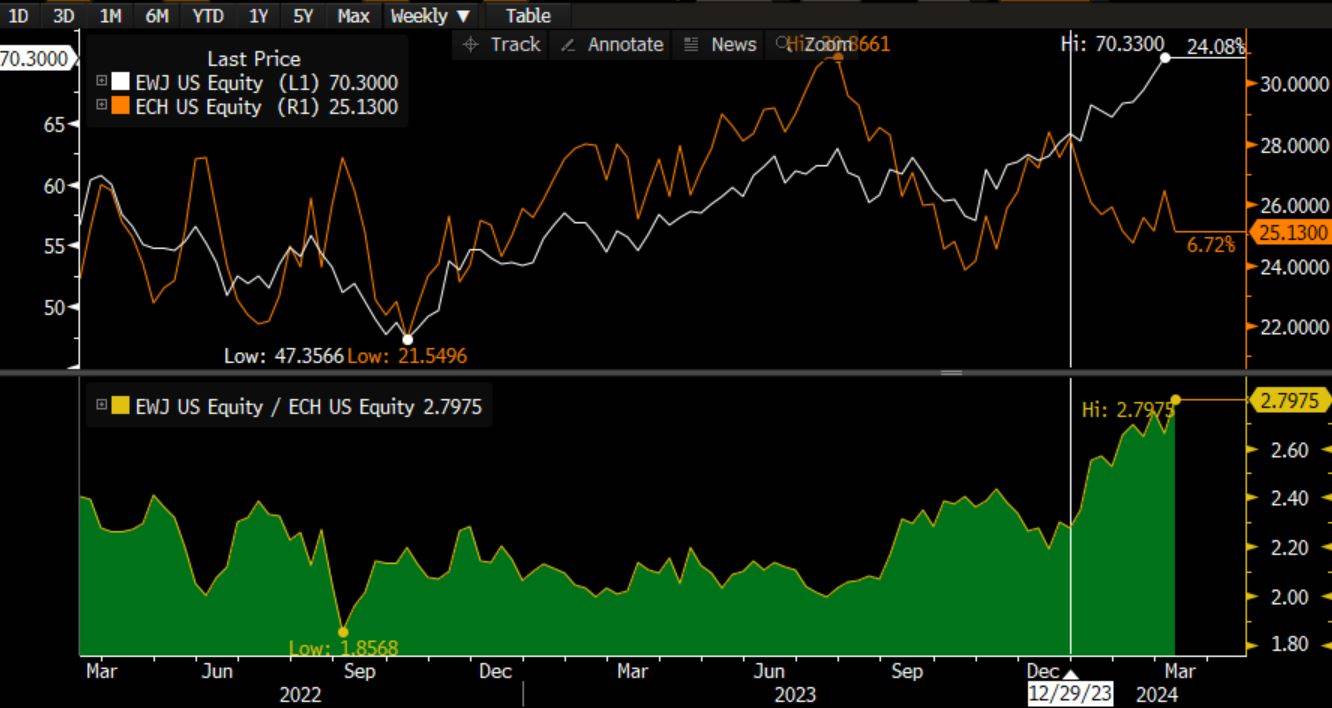Click the '28.0000' right axis value
The image size is (1332, 708).
pyautogui.click(x=1294, y=146)
